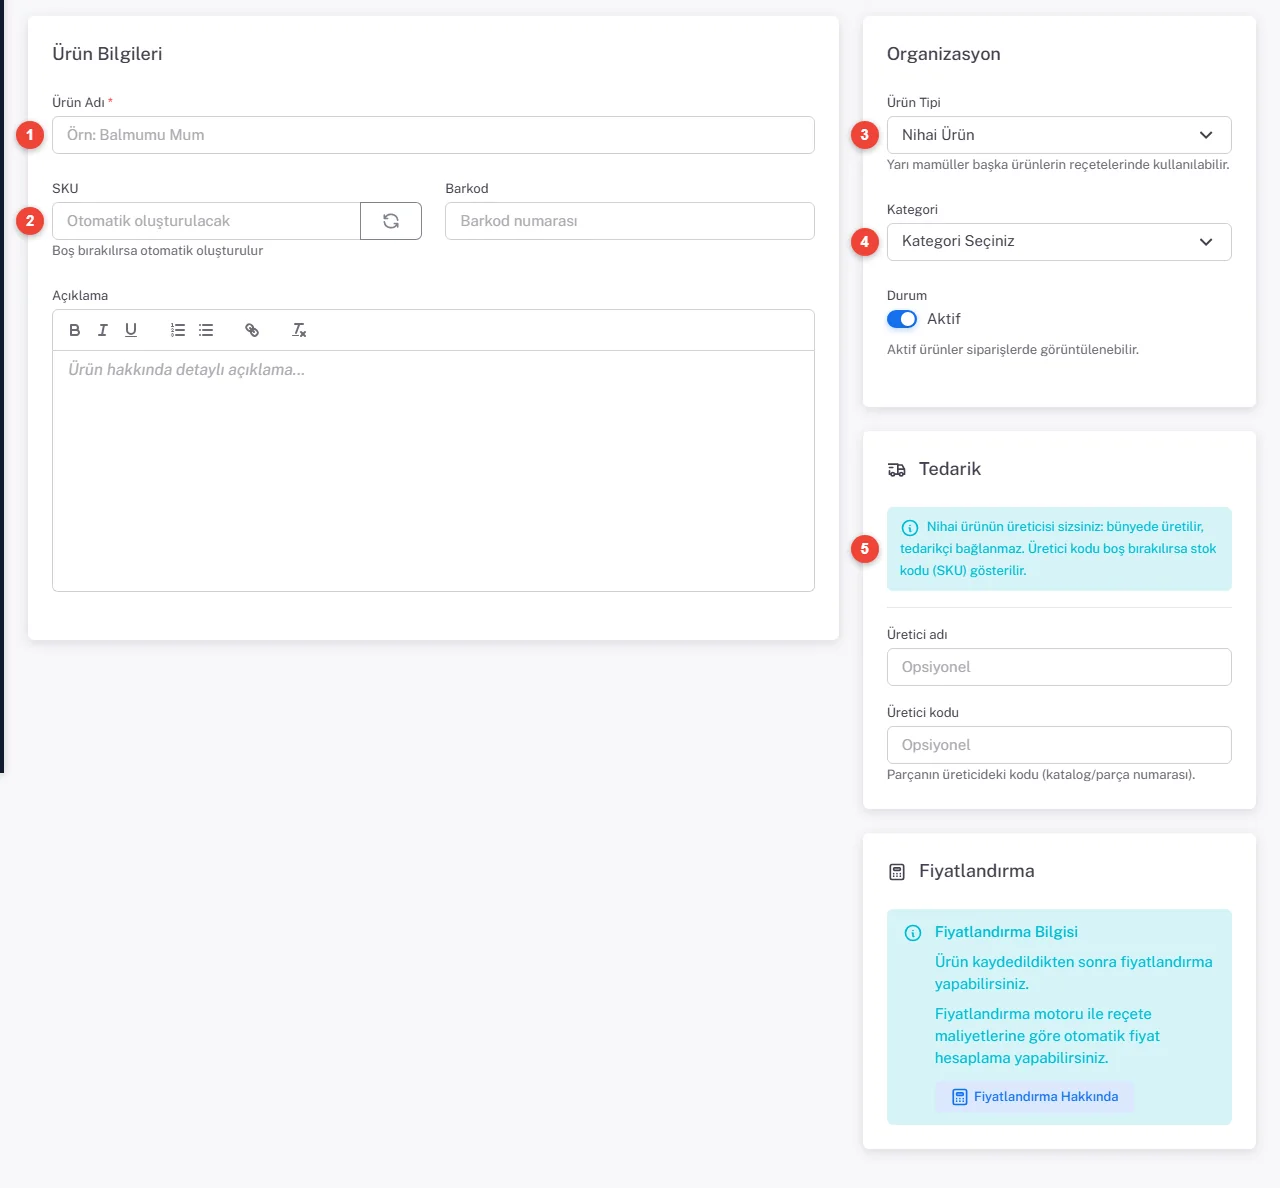Click the 'Yarı mamüller' helper text
Image resolution: width=1280 pixels, height=1188 pixels.
coord(1058,165)
